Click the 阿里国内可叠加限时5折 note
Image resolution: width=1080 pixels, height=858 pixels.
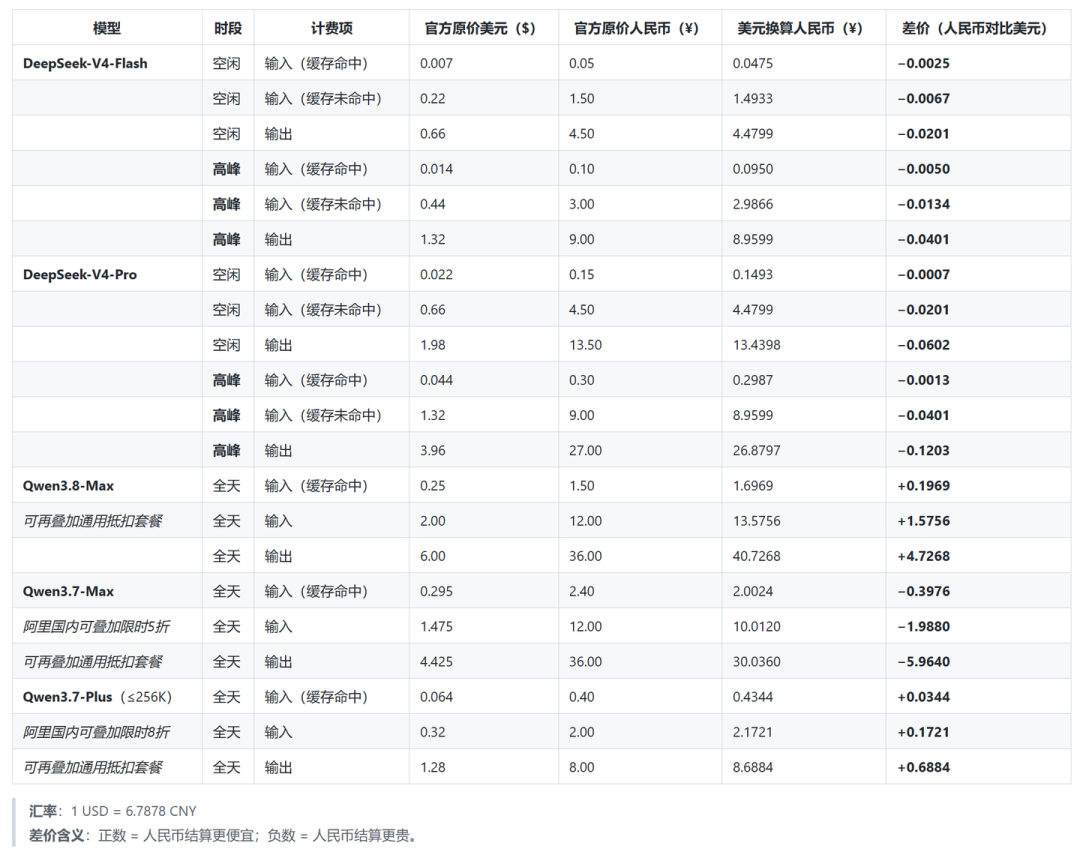[96, 627]
